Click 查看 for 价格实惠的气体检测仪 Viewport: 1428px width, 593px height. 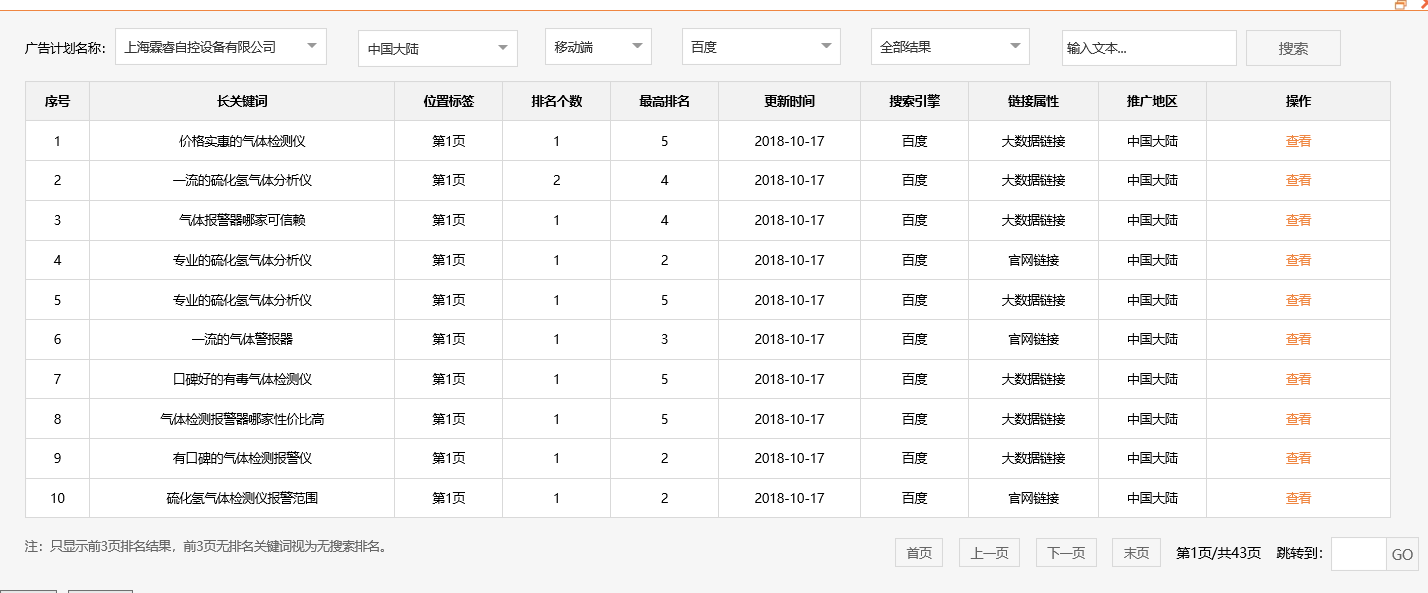click(x=1297, y=140)
